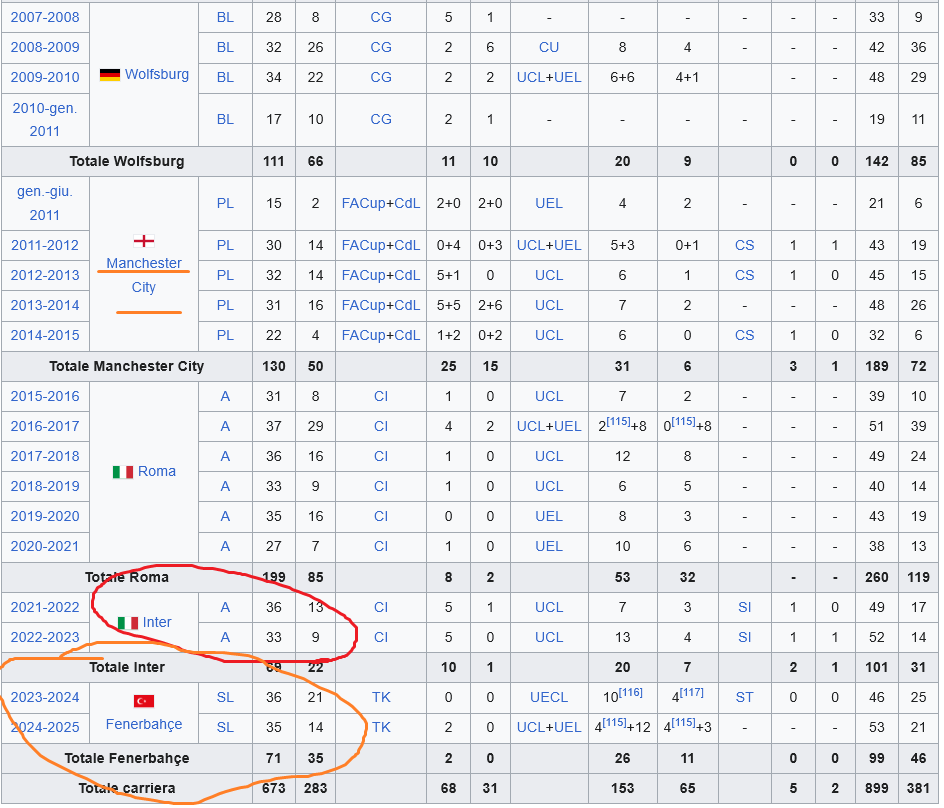Click the German flag icon beside Wolfsburg
The image size is (944, 808).
(110, 75)
